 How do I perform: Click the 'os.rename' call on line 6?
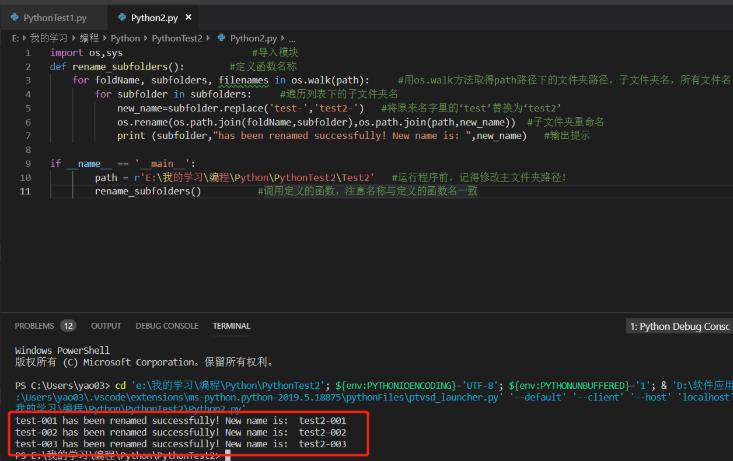point(143,122)
